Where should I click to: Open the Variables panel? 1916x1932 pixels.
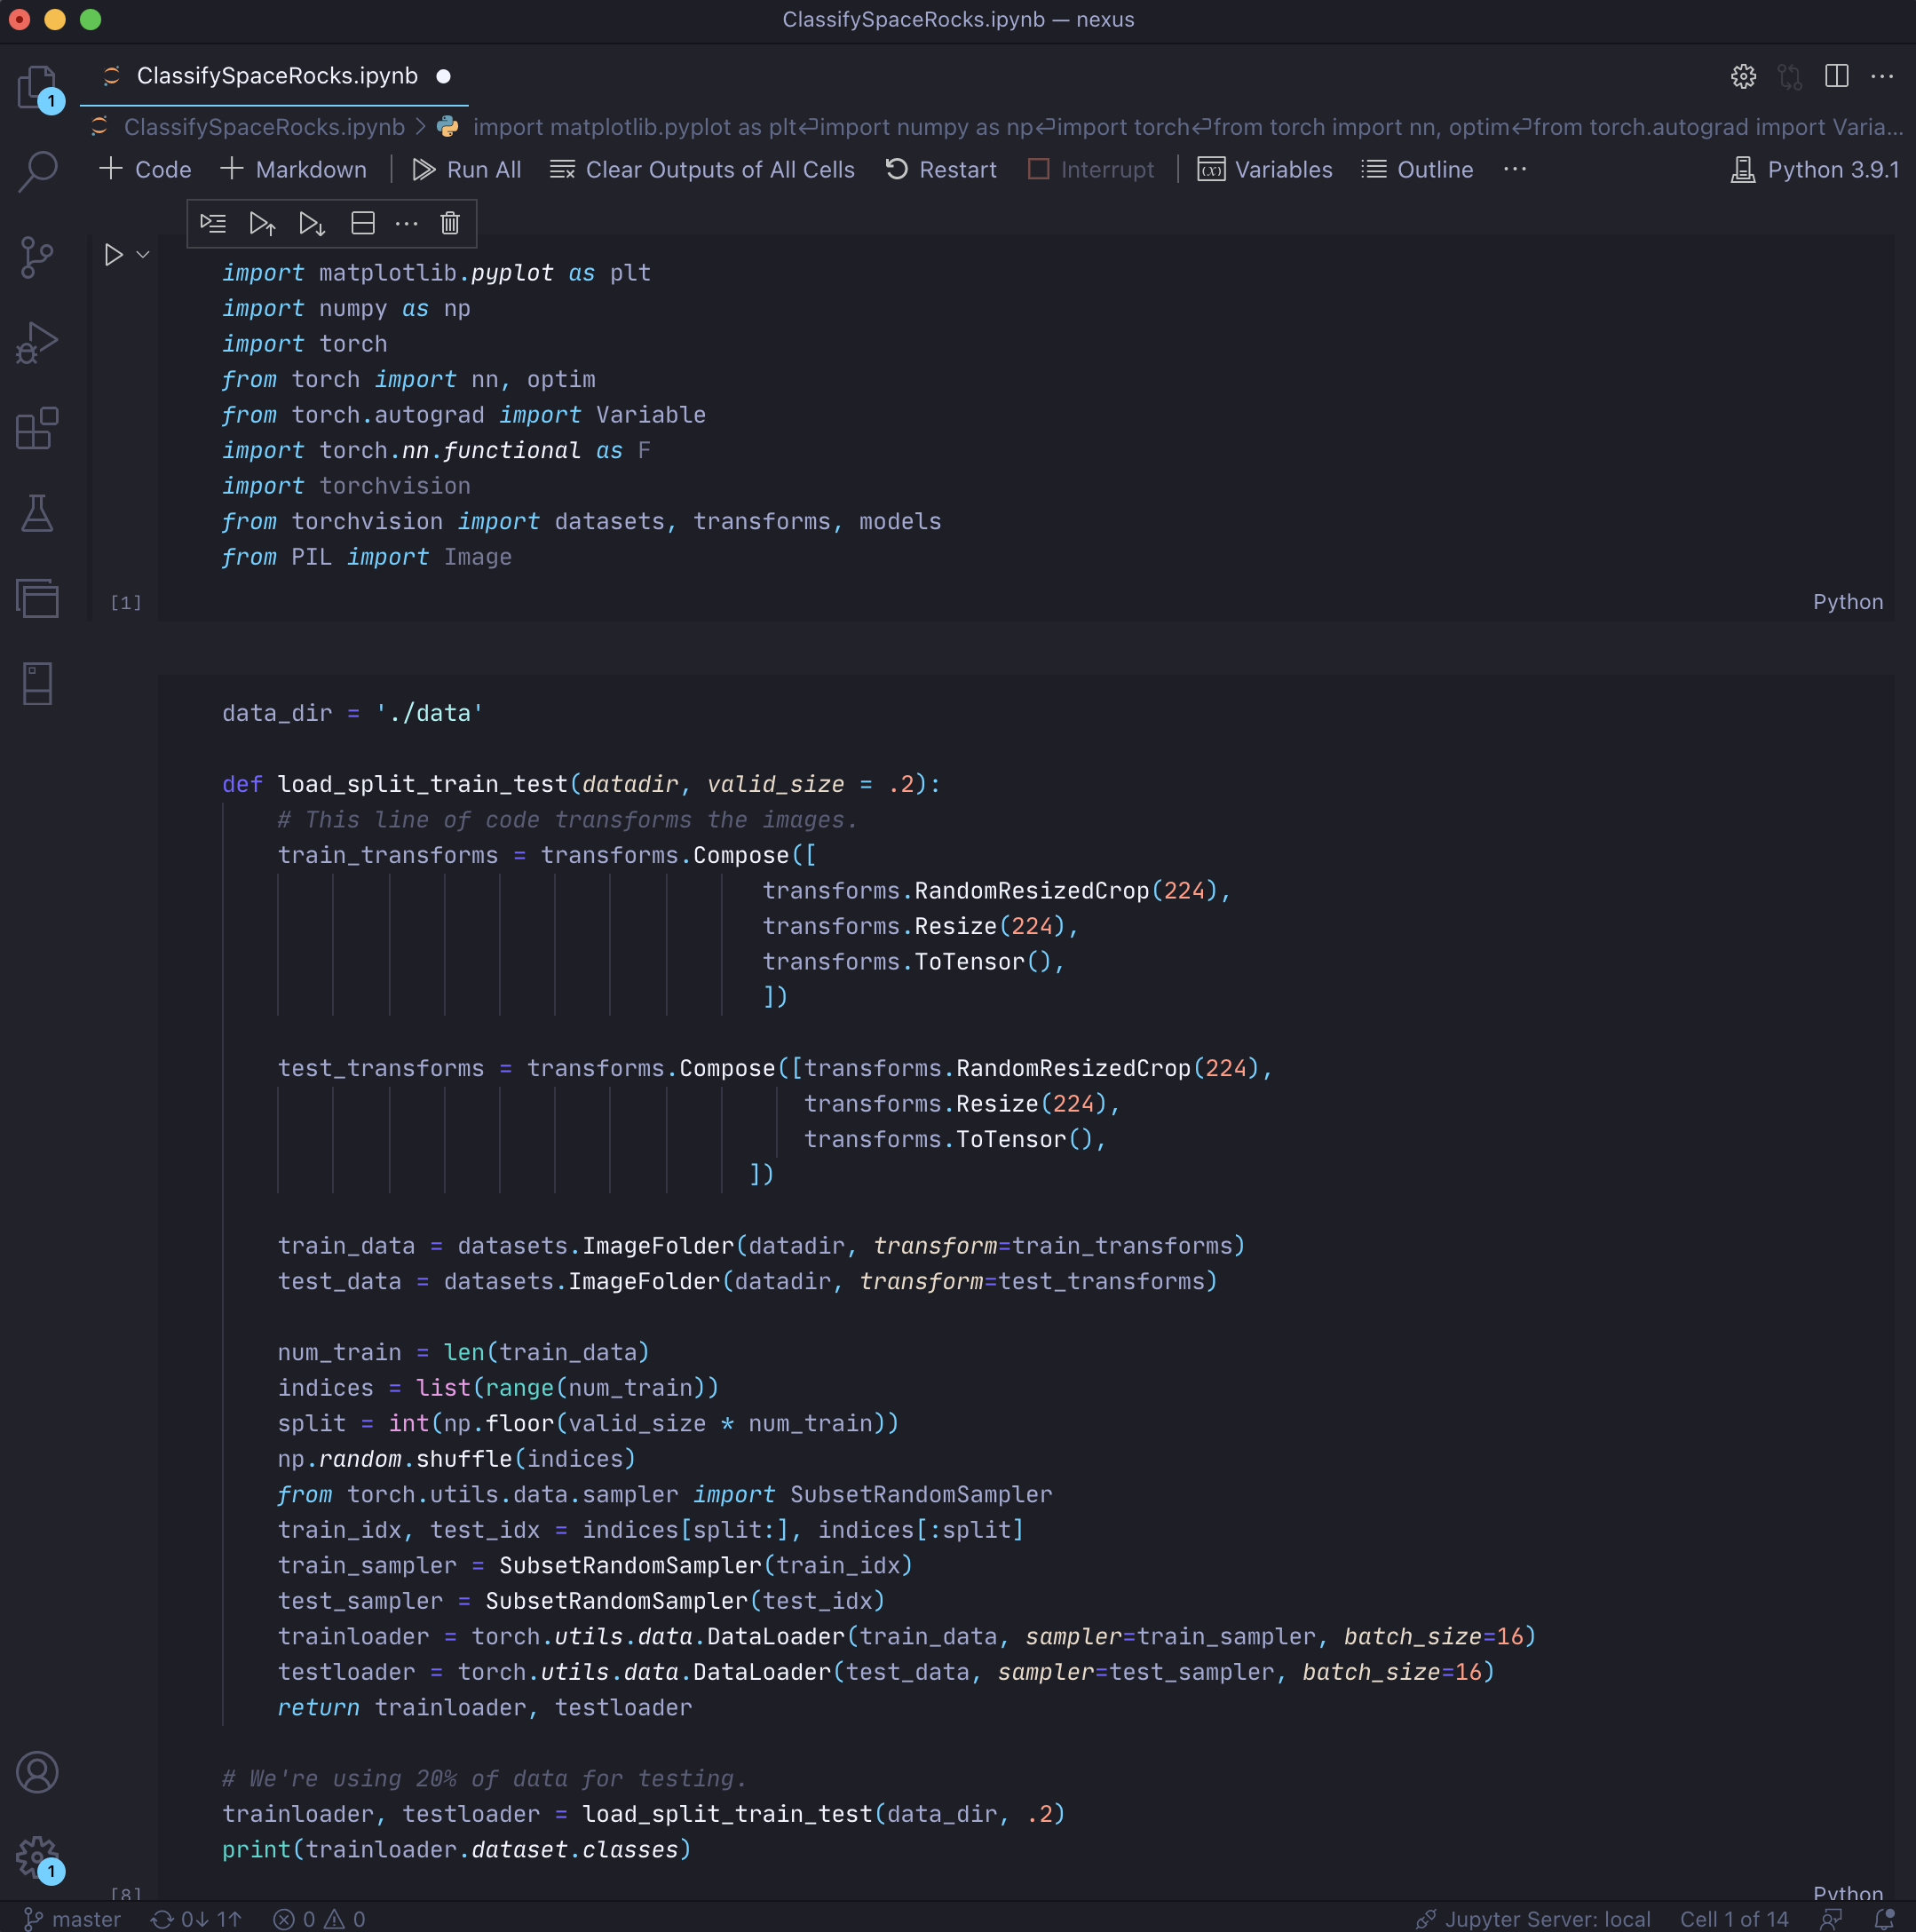coord(1265,169)
